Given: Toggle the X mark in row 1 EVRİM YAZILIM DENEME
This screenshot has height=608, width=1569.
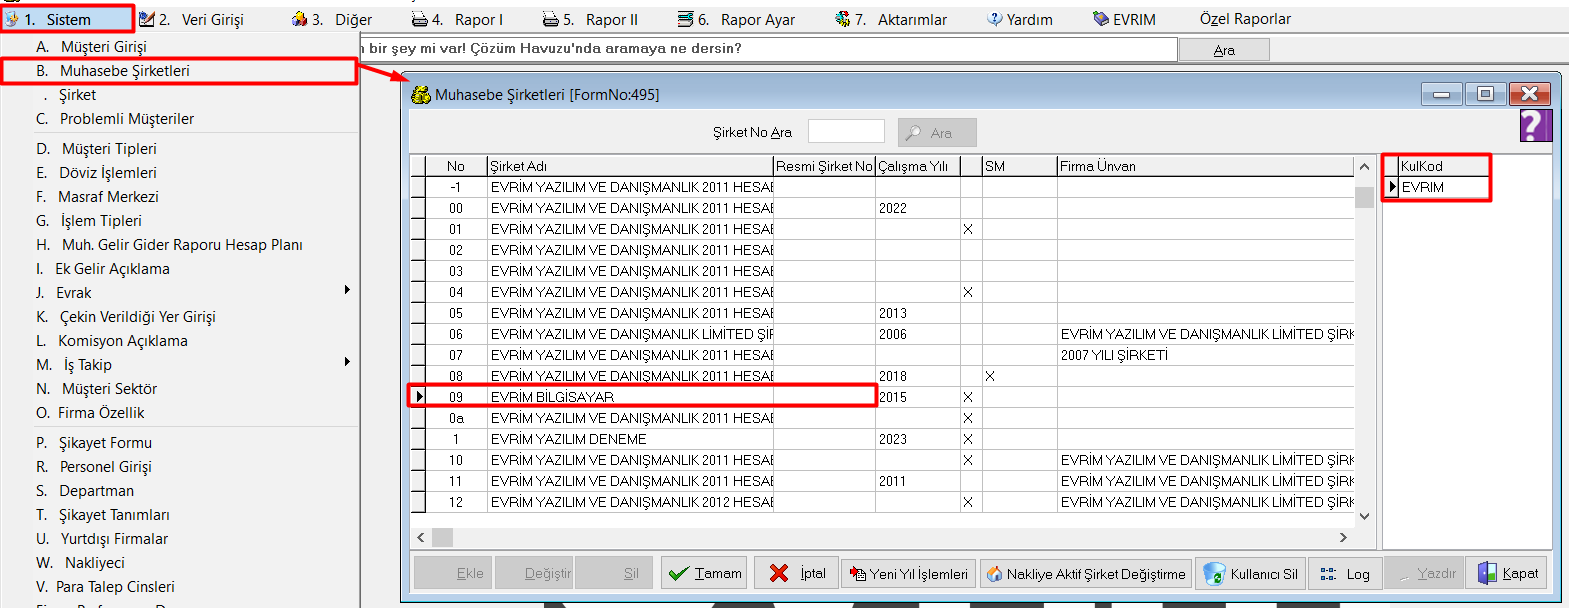Looking at the screenshot, I should click(x=967, y=439).
